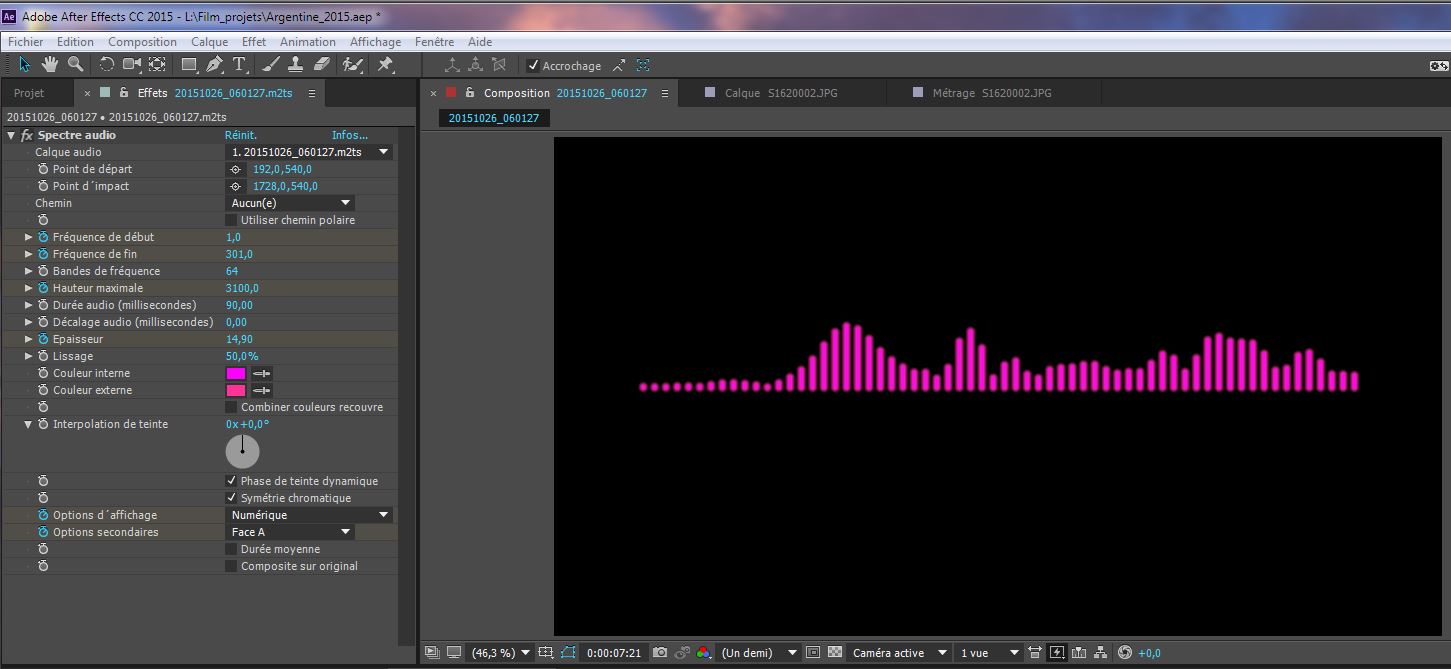Switch to the Projet panel tab
This screenshot has width=1451, height=669.
point(29,93)
